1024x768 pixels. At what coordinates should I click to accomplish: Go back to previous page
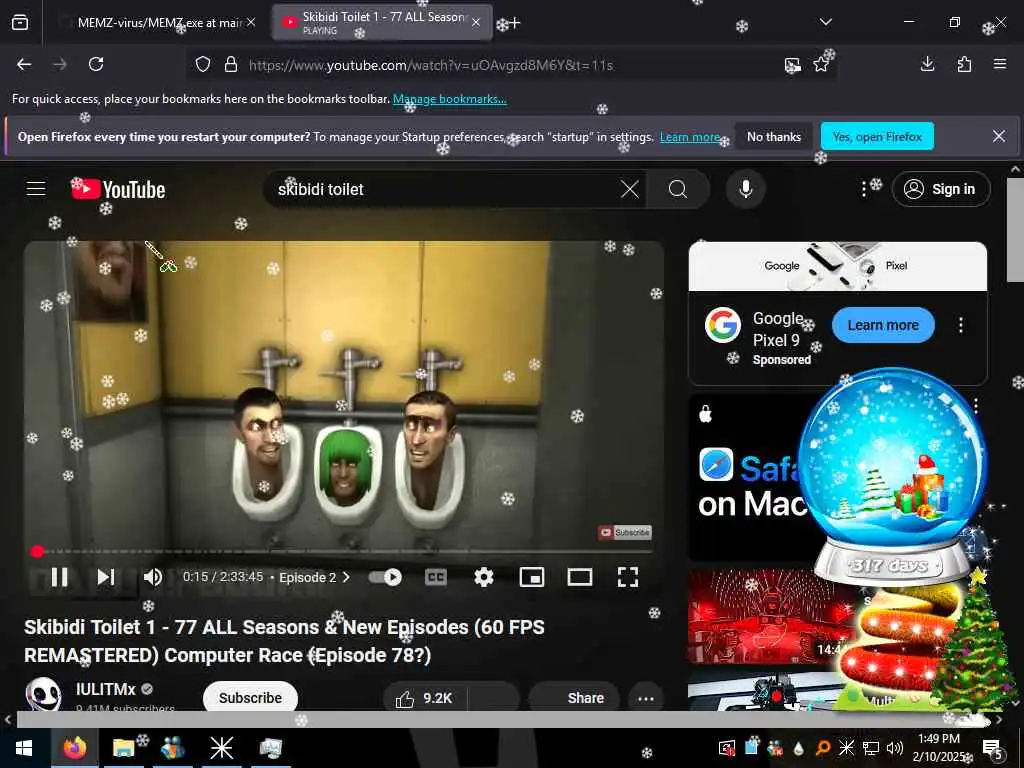coord(24,64)
